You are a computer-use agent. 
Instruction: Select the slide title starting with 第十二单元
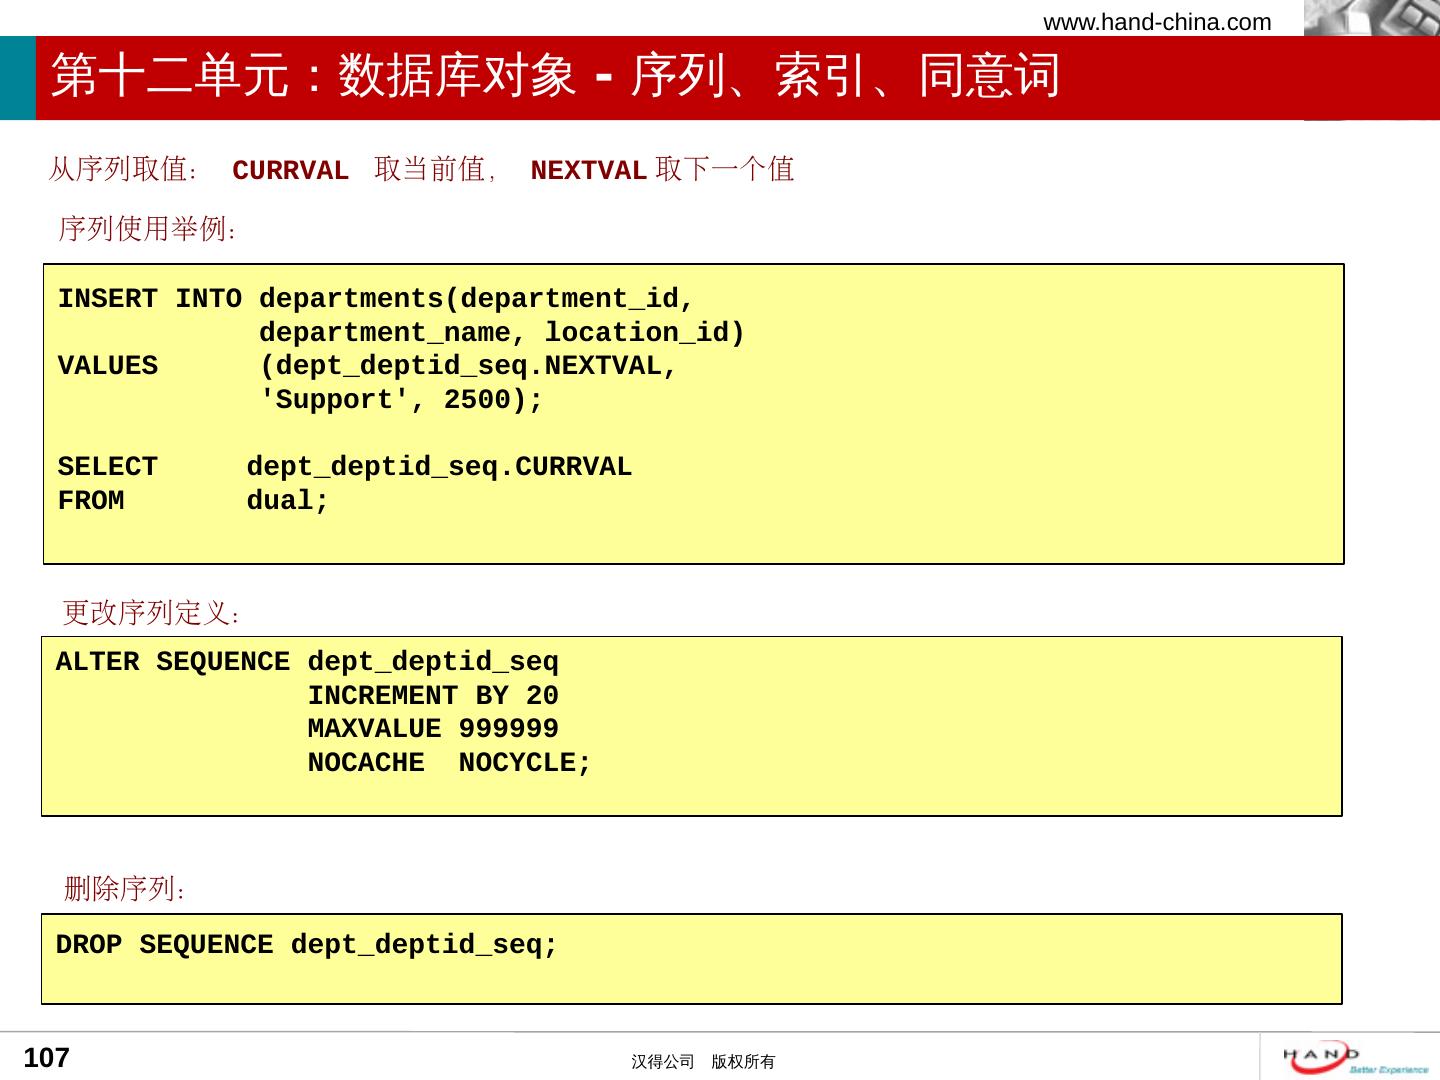tap(555, 76)
